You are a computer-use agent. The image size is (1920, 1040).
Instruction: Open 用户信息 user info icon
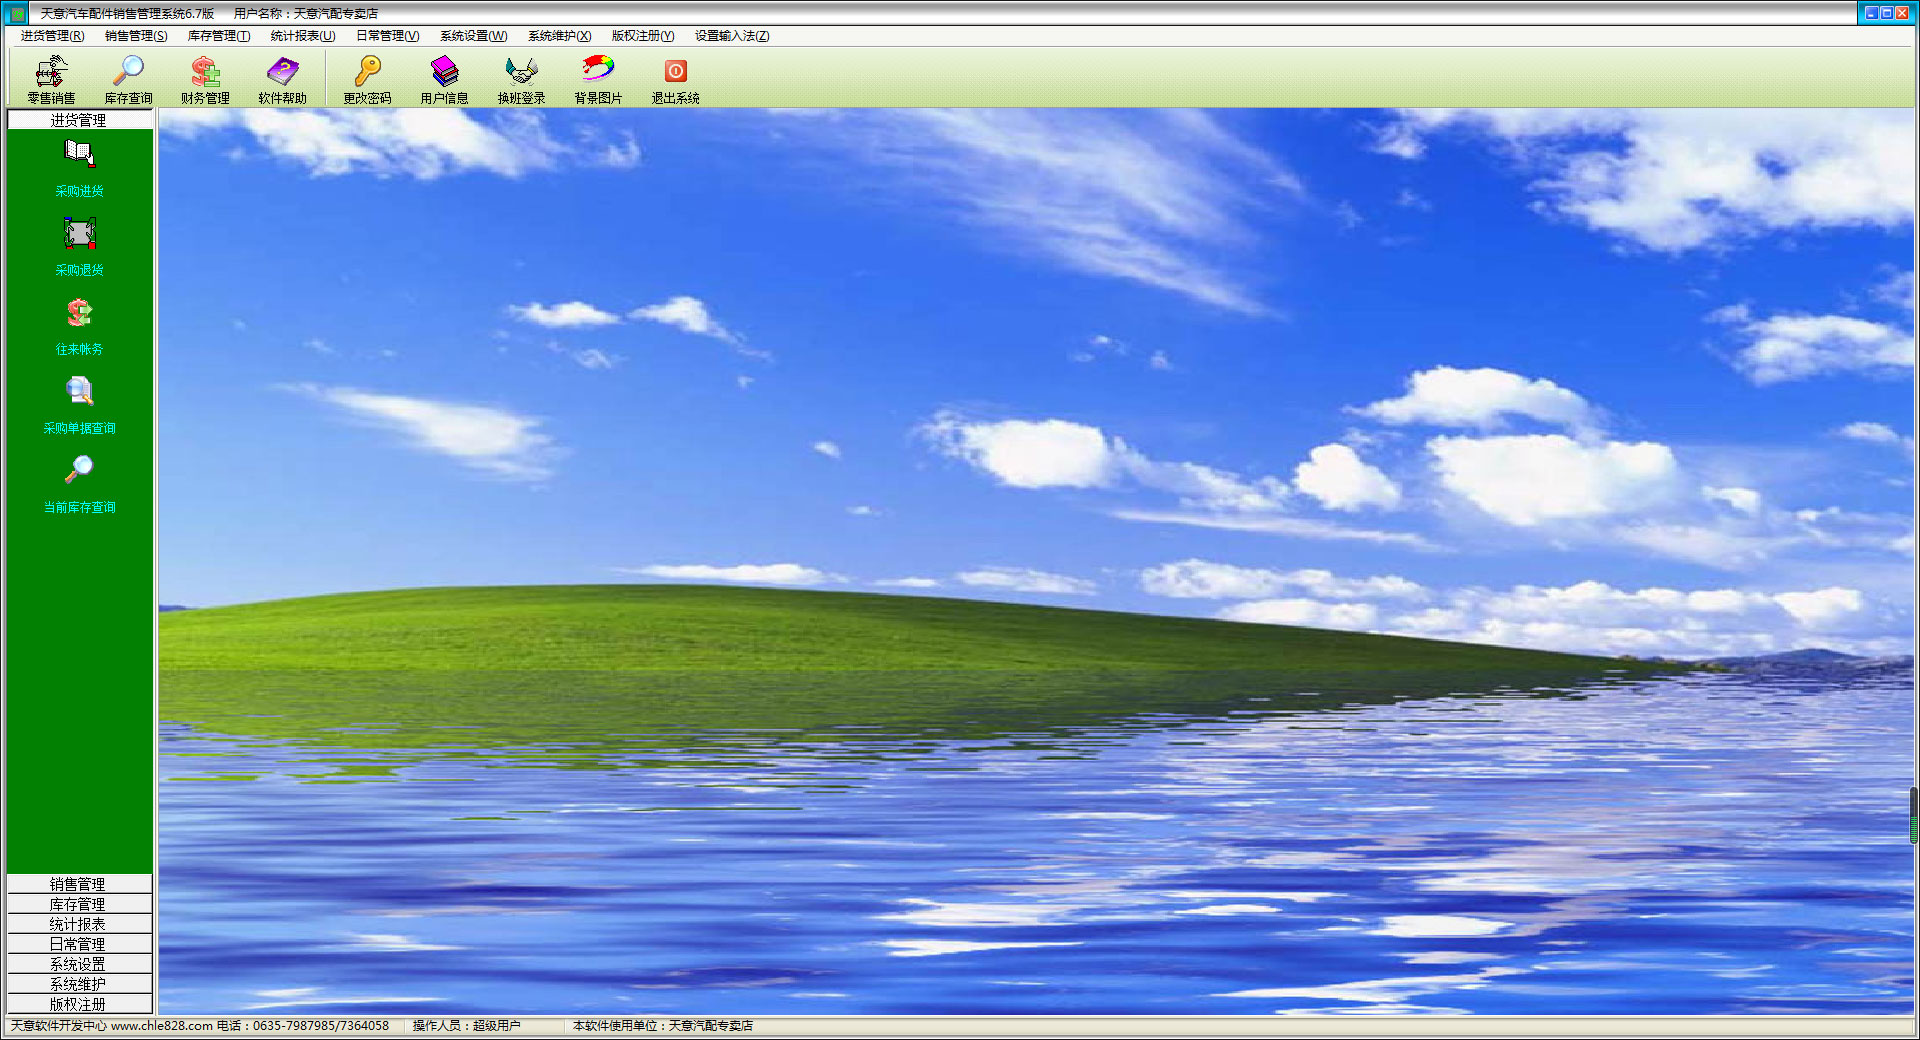(444, 79)
